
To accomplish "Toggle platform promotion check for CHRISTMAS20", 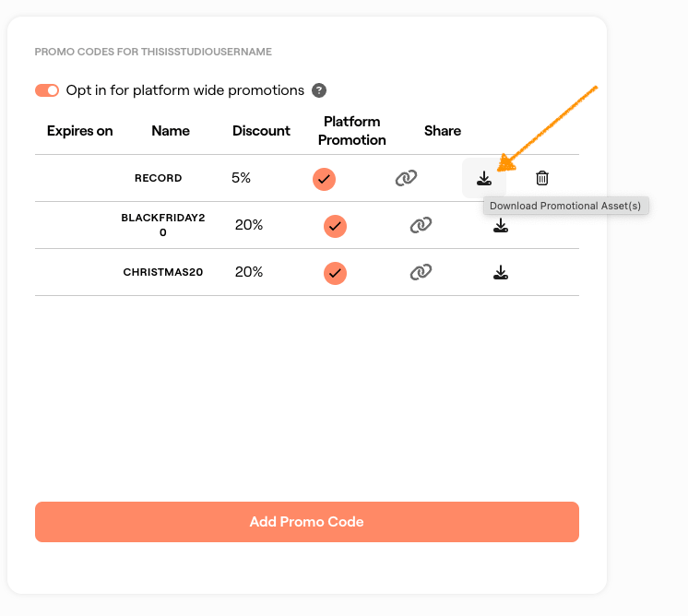I will tap(335, 272).
